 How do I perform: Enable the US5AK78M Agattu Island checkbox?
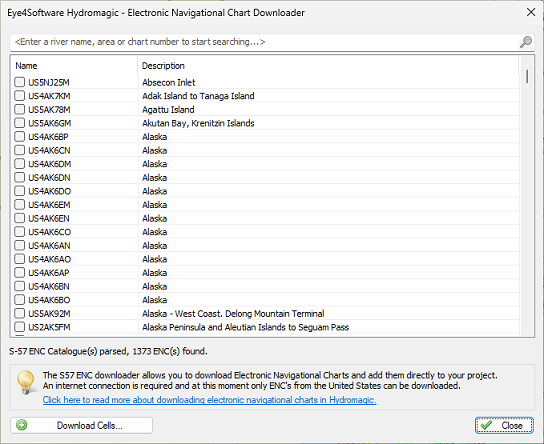(x=19, y=109)
